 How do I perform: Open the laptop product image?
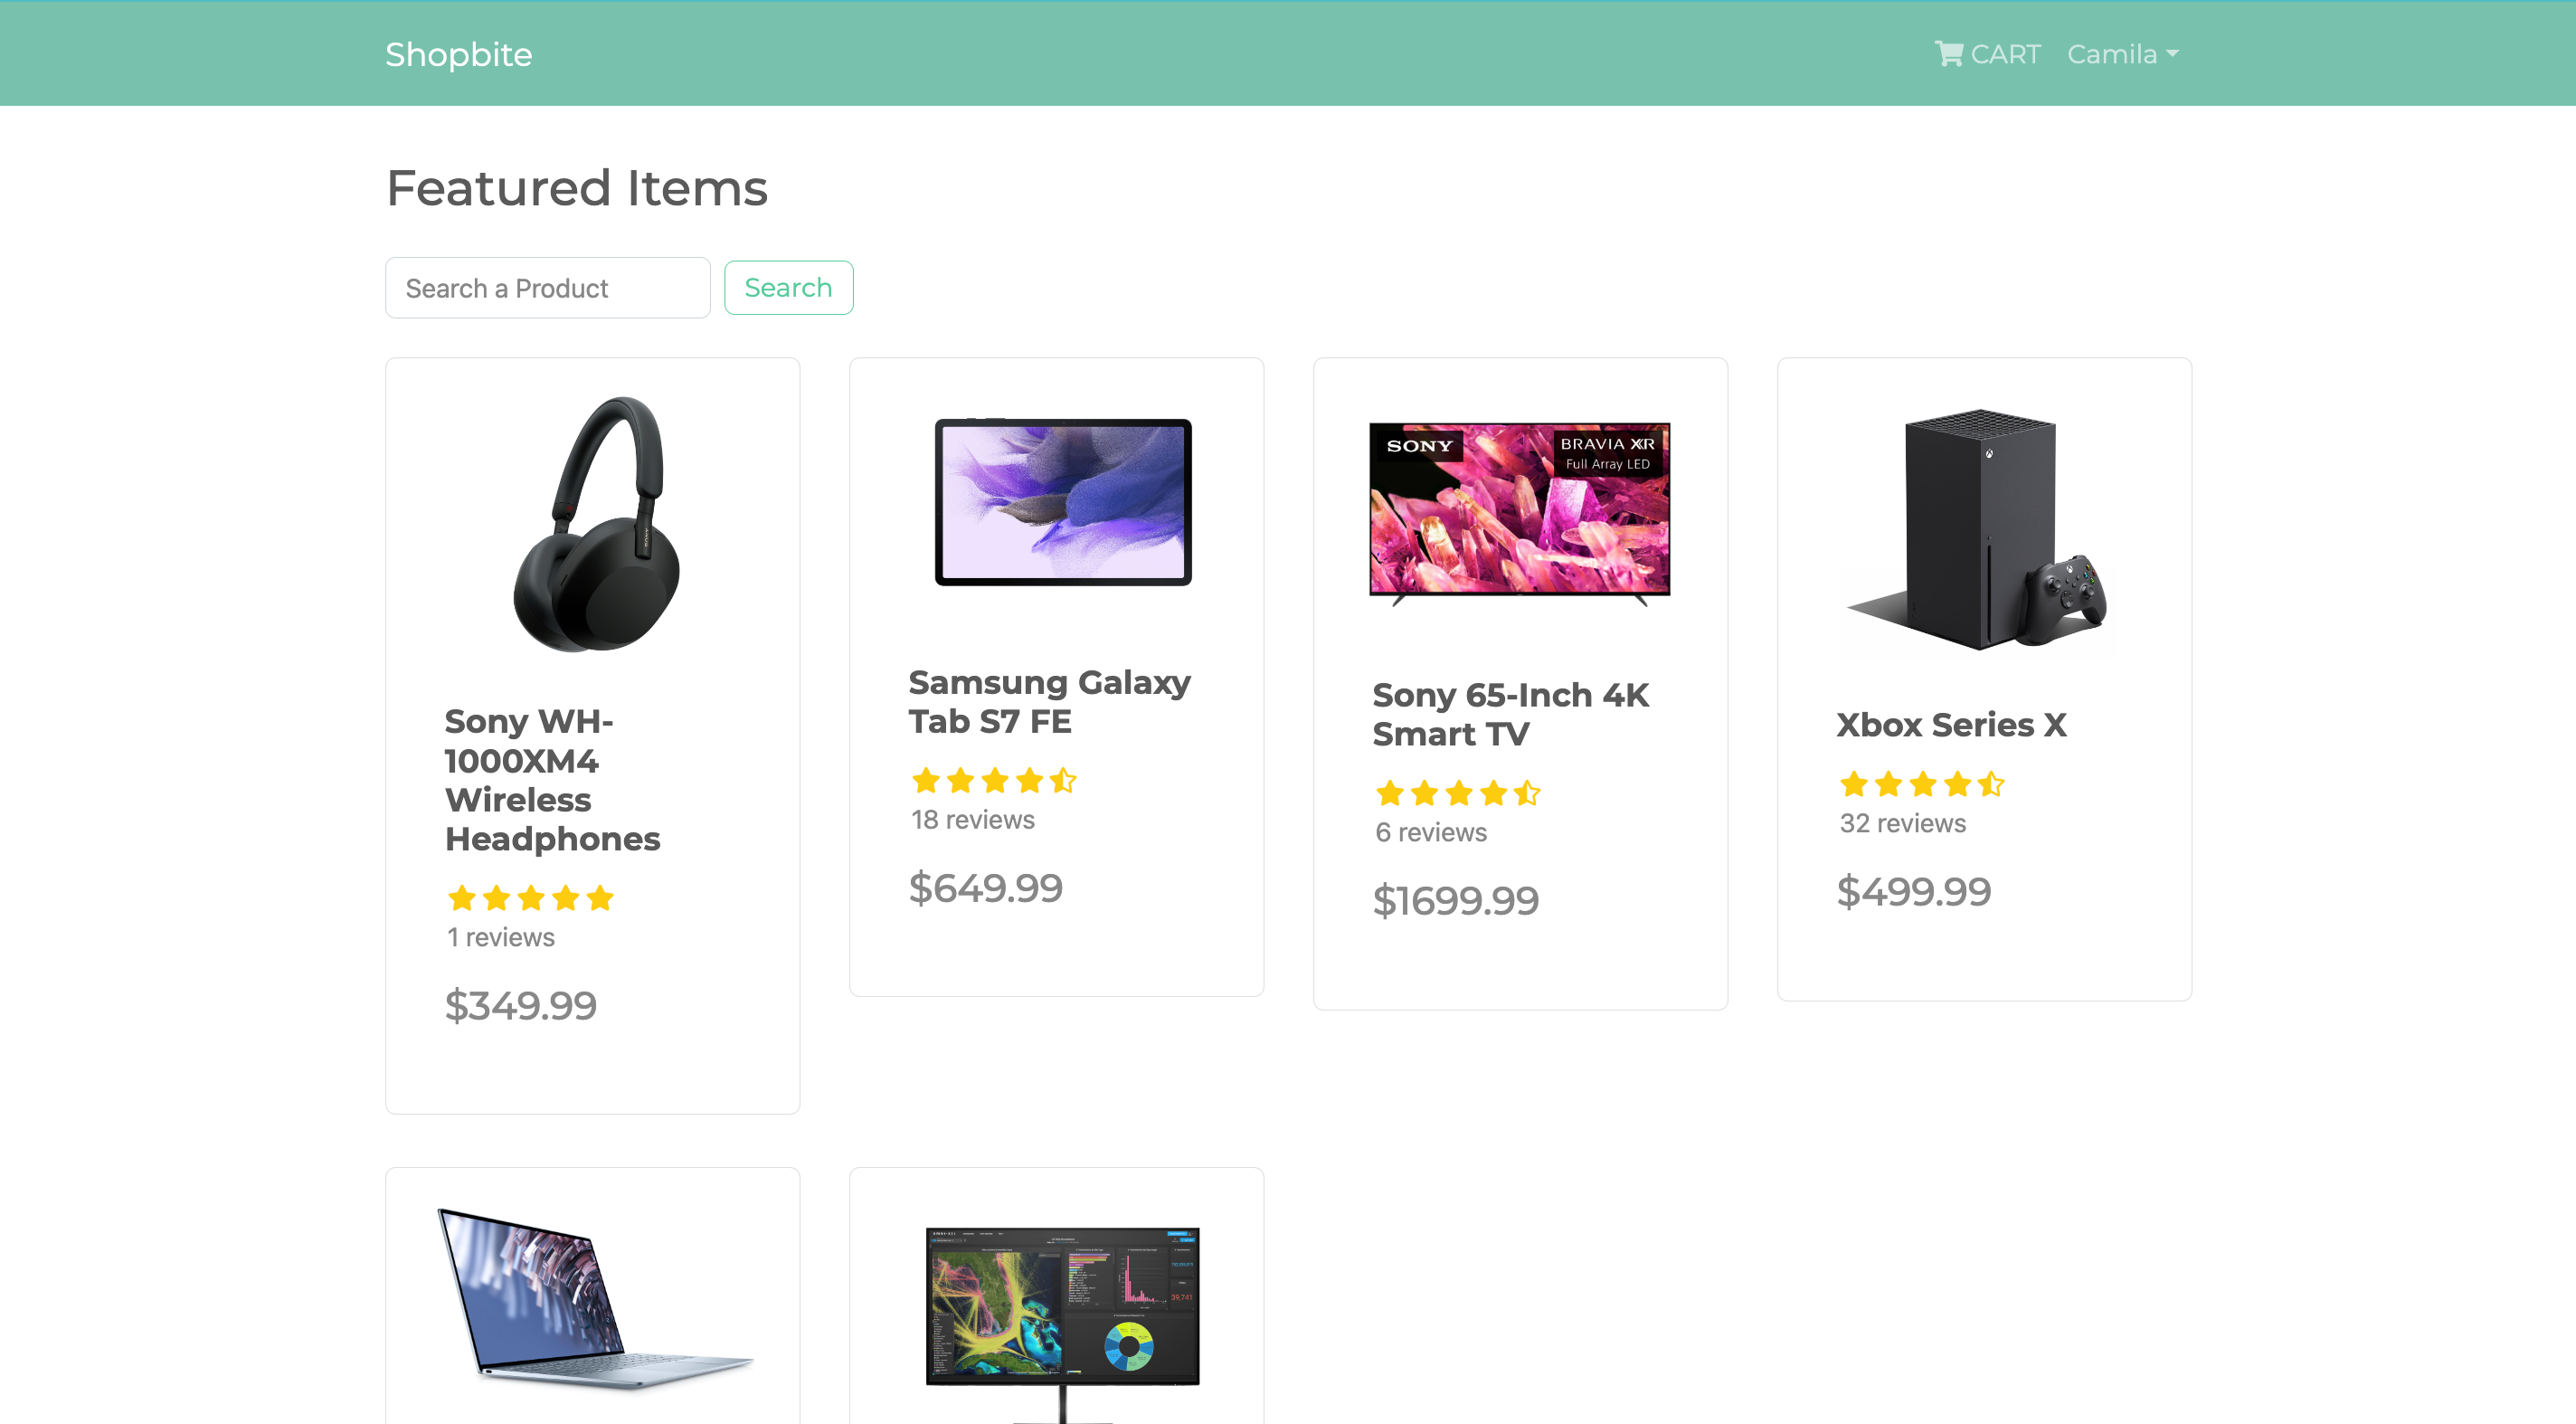pyautogui.click(x=595, y=1300)
